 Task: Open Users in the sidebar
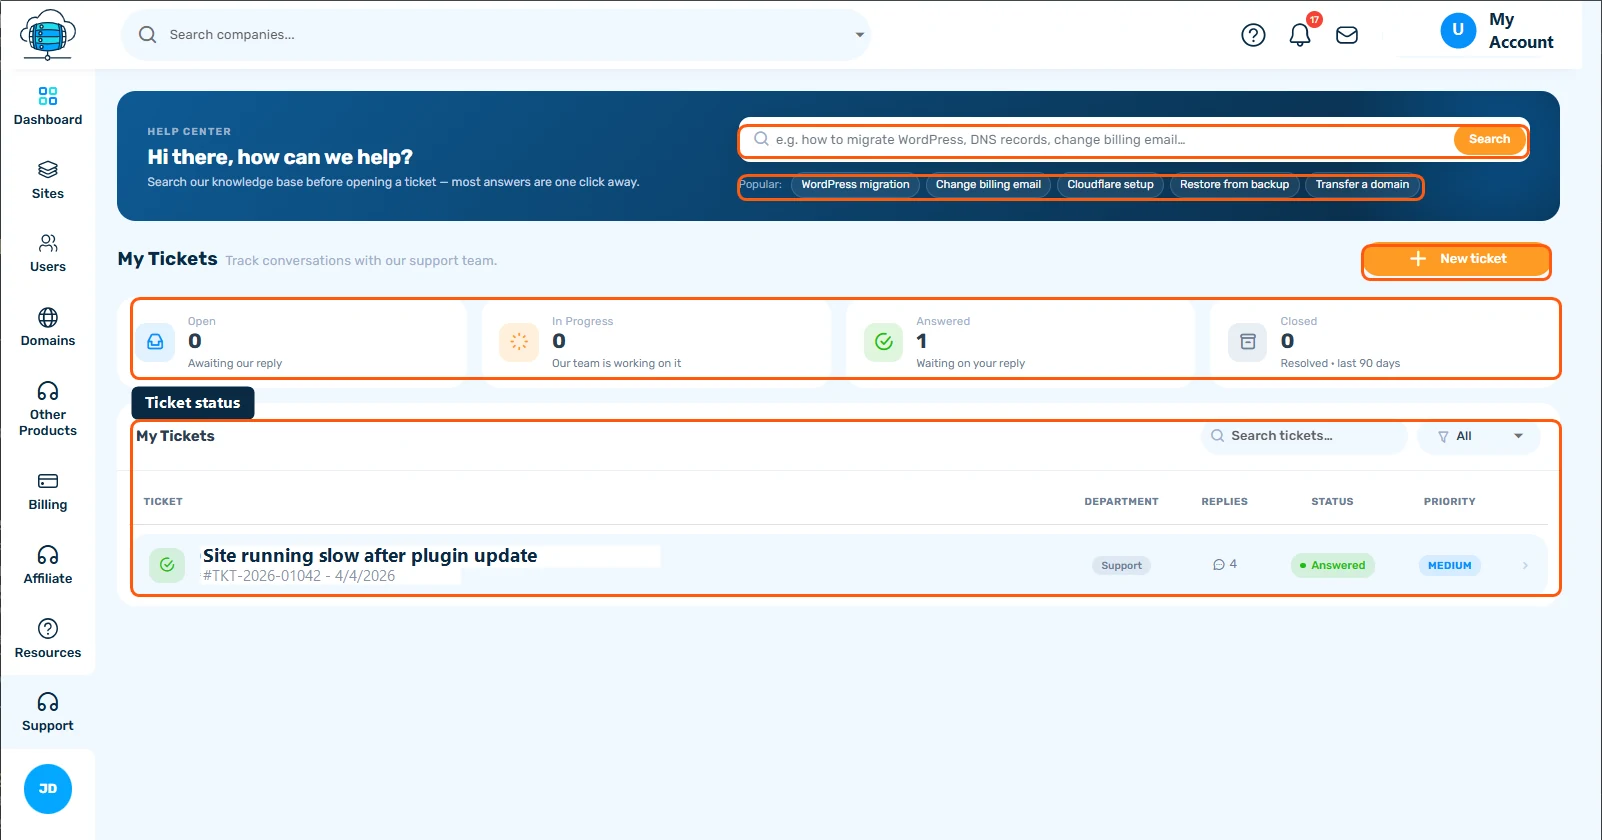[x=48, y=254]
